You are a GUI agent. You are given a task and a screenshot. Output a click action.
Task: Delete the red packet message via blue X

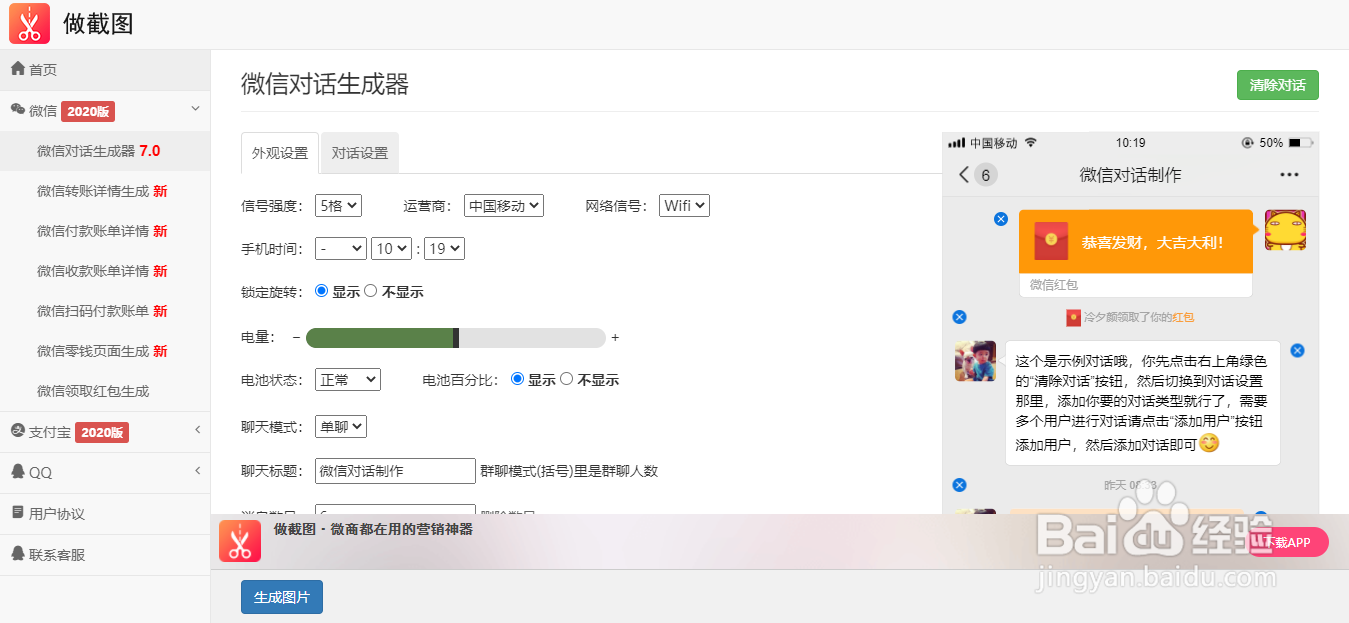[x=1000, y=219]
